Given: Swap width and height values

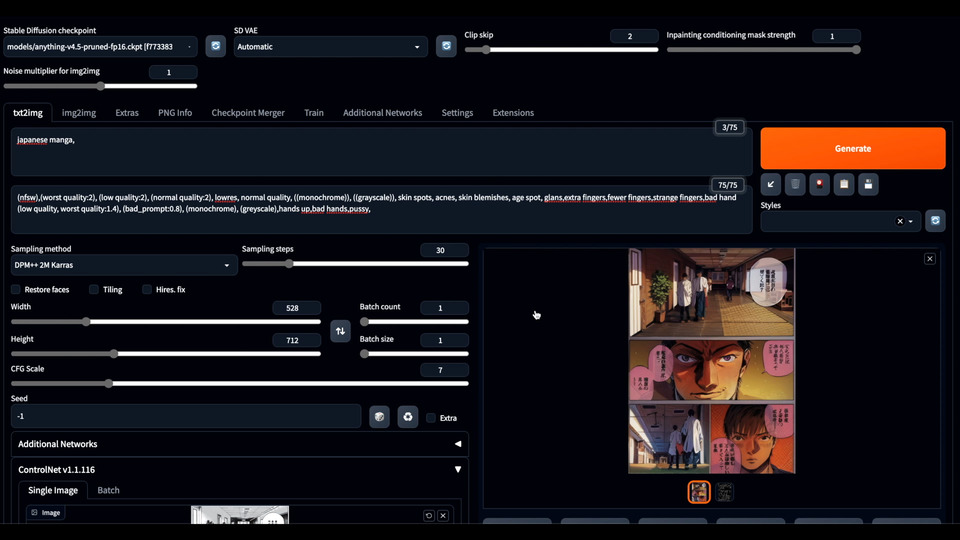Looking at the screenshot, I should (x=340, y=331).
